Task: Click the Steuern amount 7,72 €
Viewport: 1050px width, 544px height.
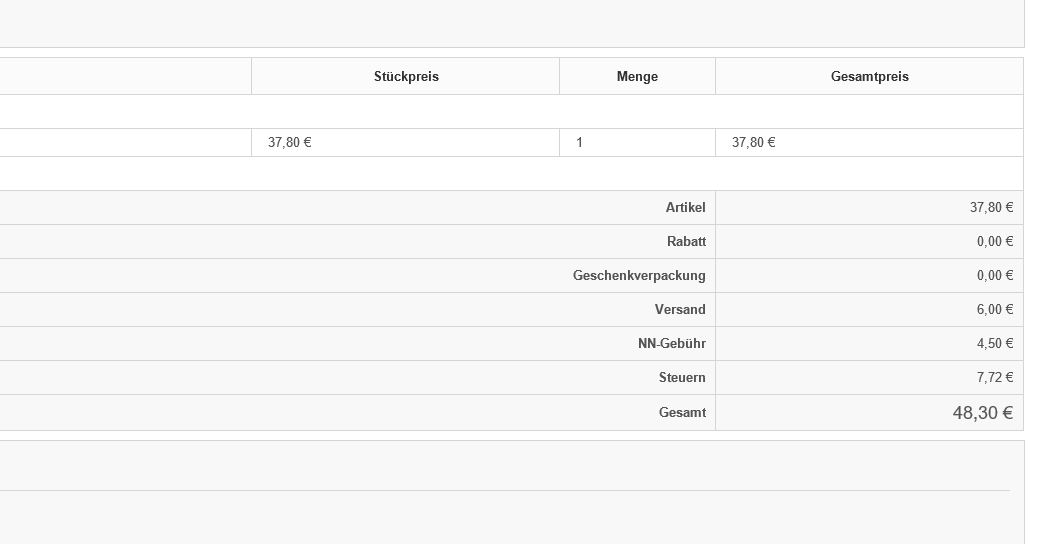Action: coord(994,378)
